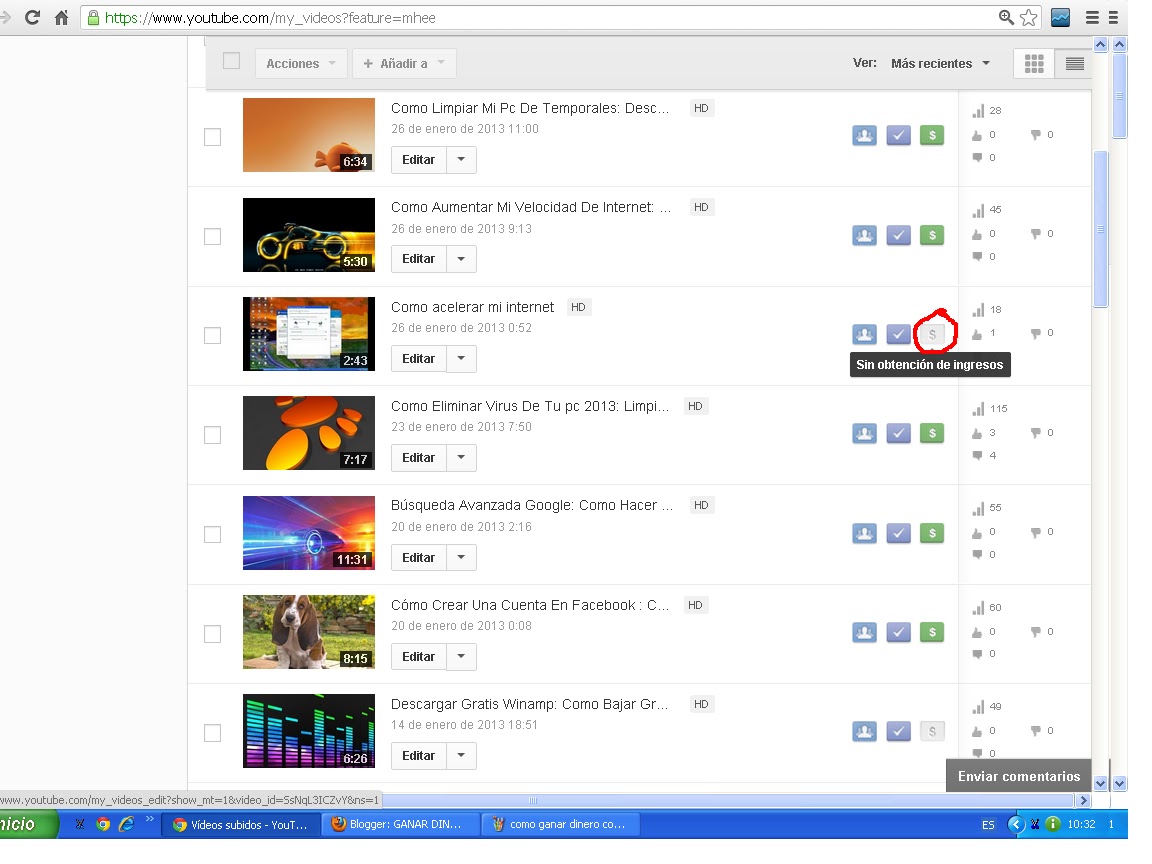Tick the Búsqueda Avanzada Google checkbox
Viewport: 1152px width, 864px height.
coord(212,534)
